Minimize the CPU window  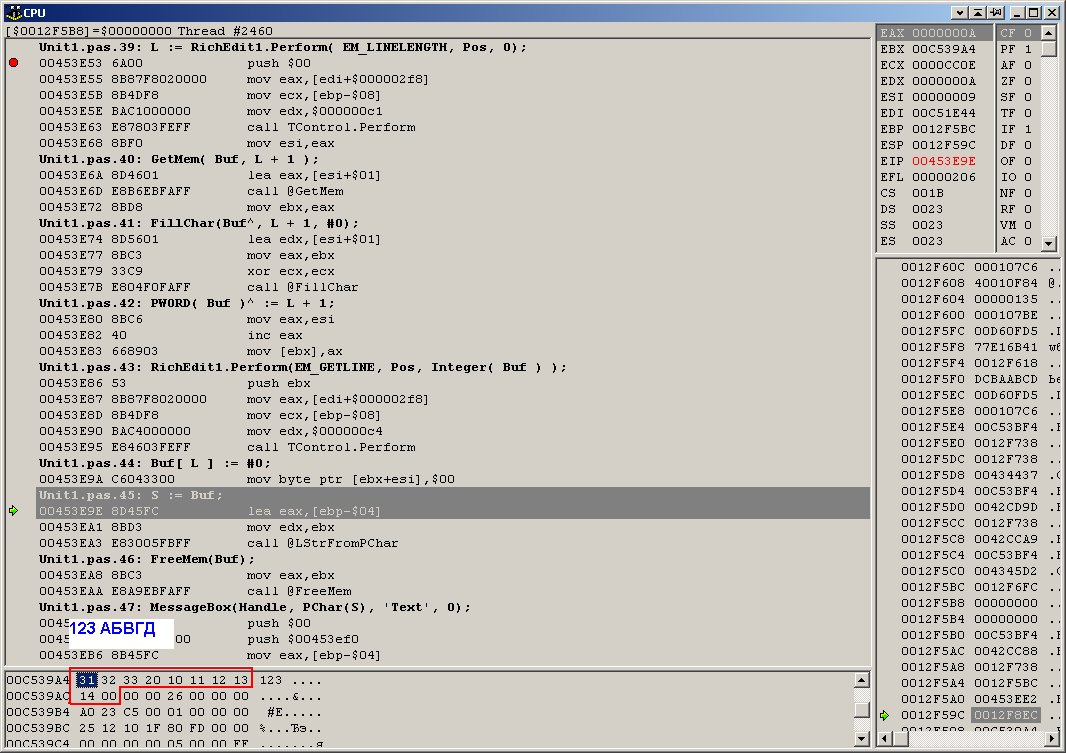pyautogui.click(x=1018, y=12)
